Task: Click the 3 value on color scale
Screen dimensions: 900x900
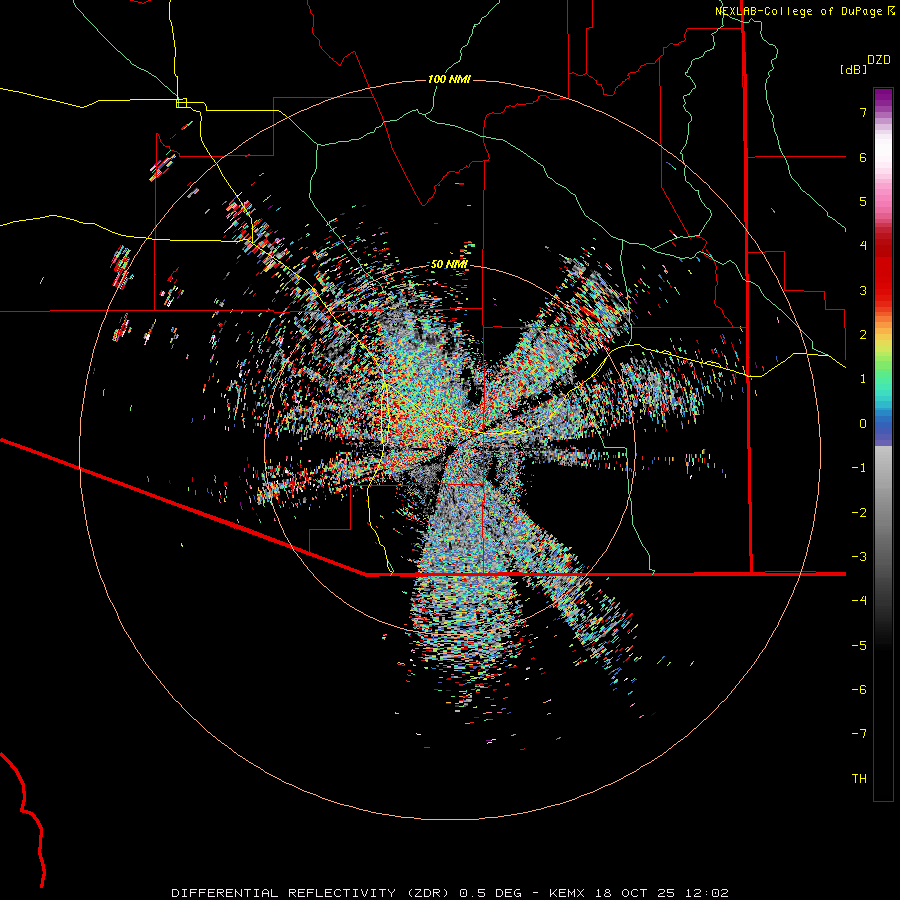Action: coord(863,290)
